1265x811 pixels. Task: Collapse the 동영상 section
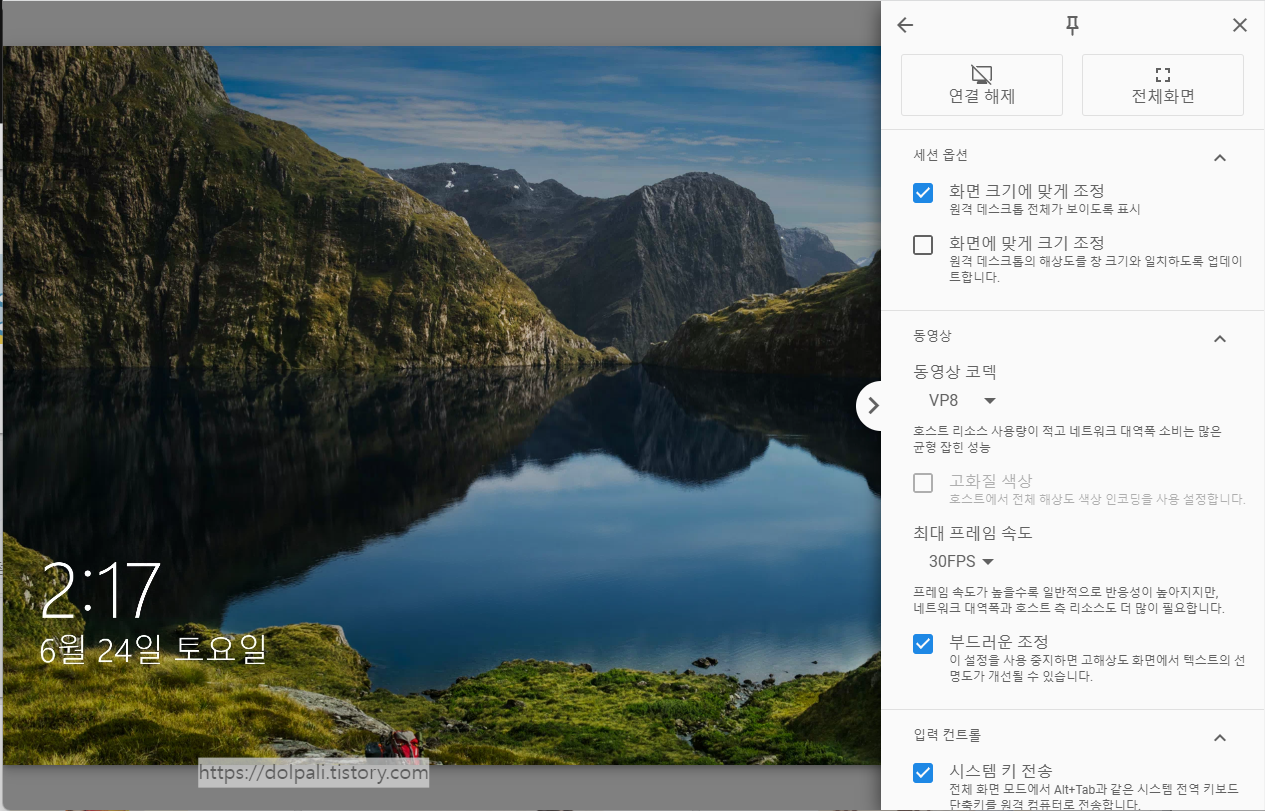[1219, 338]
